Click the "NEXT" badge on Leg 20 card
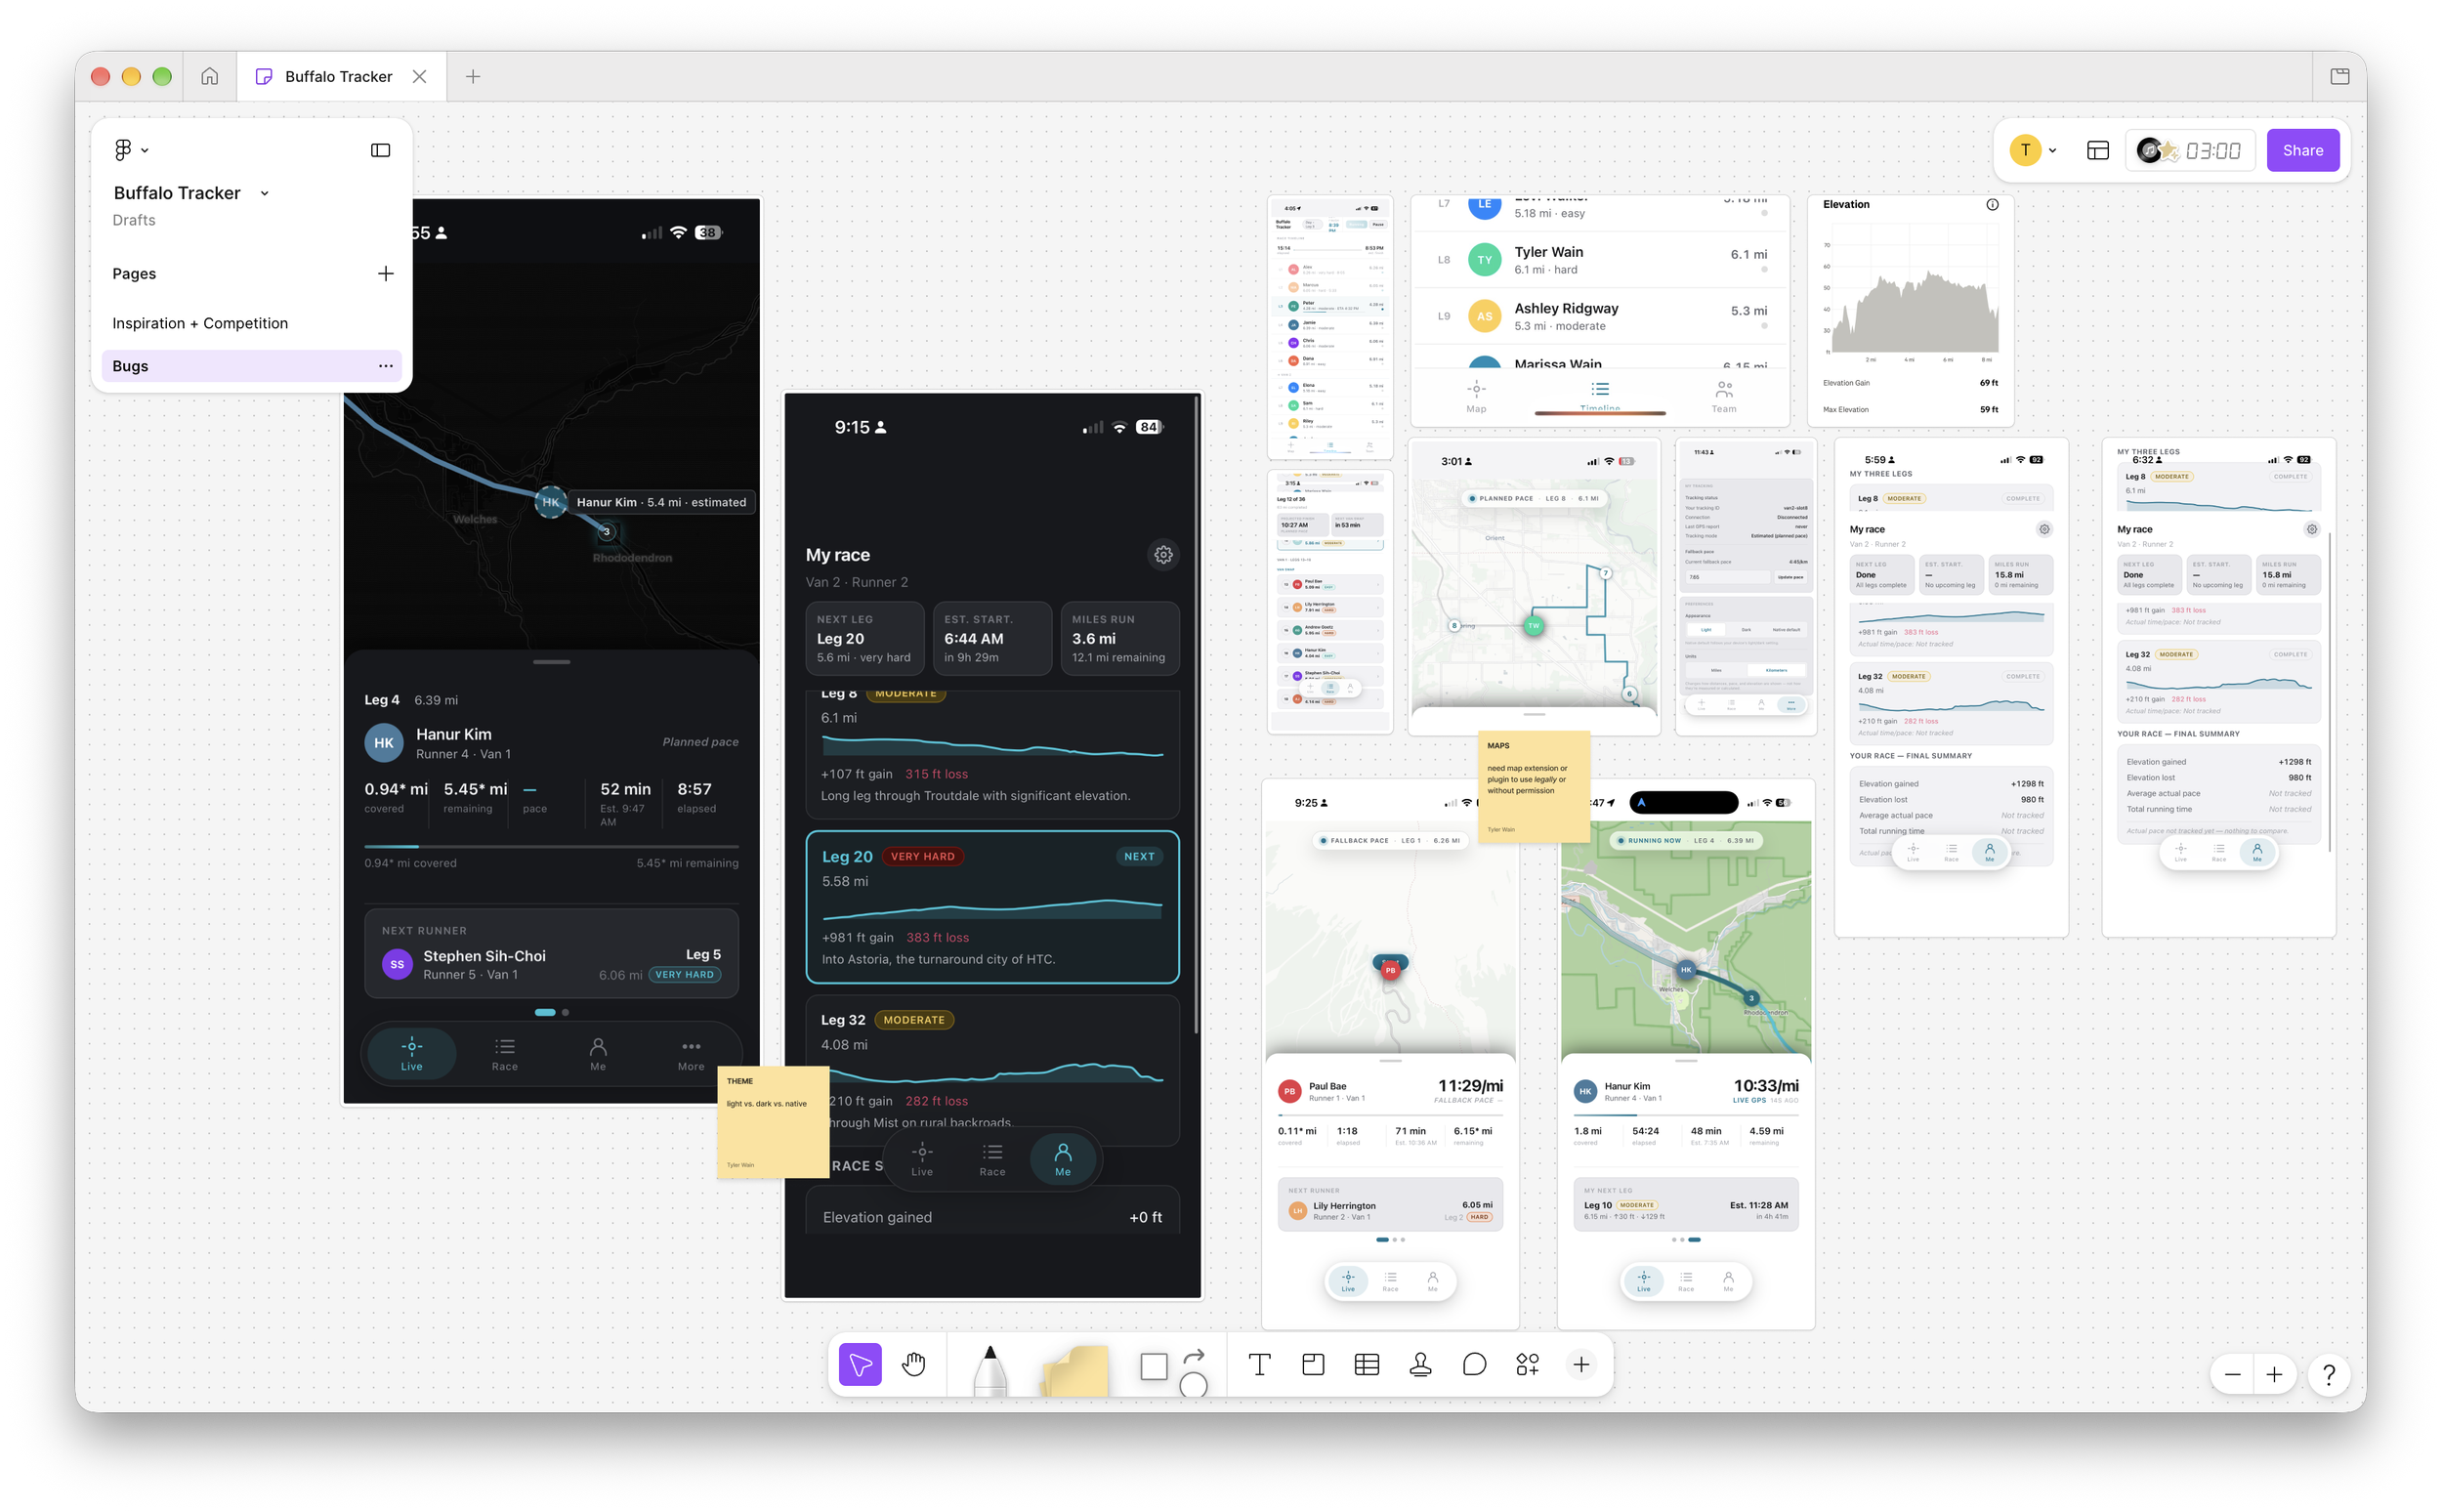The height and width of the screenshot is (1512, 2442). [x=1139, y=857]
